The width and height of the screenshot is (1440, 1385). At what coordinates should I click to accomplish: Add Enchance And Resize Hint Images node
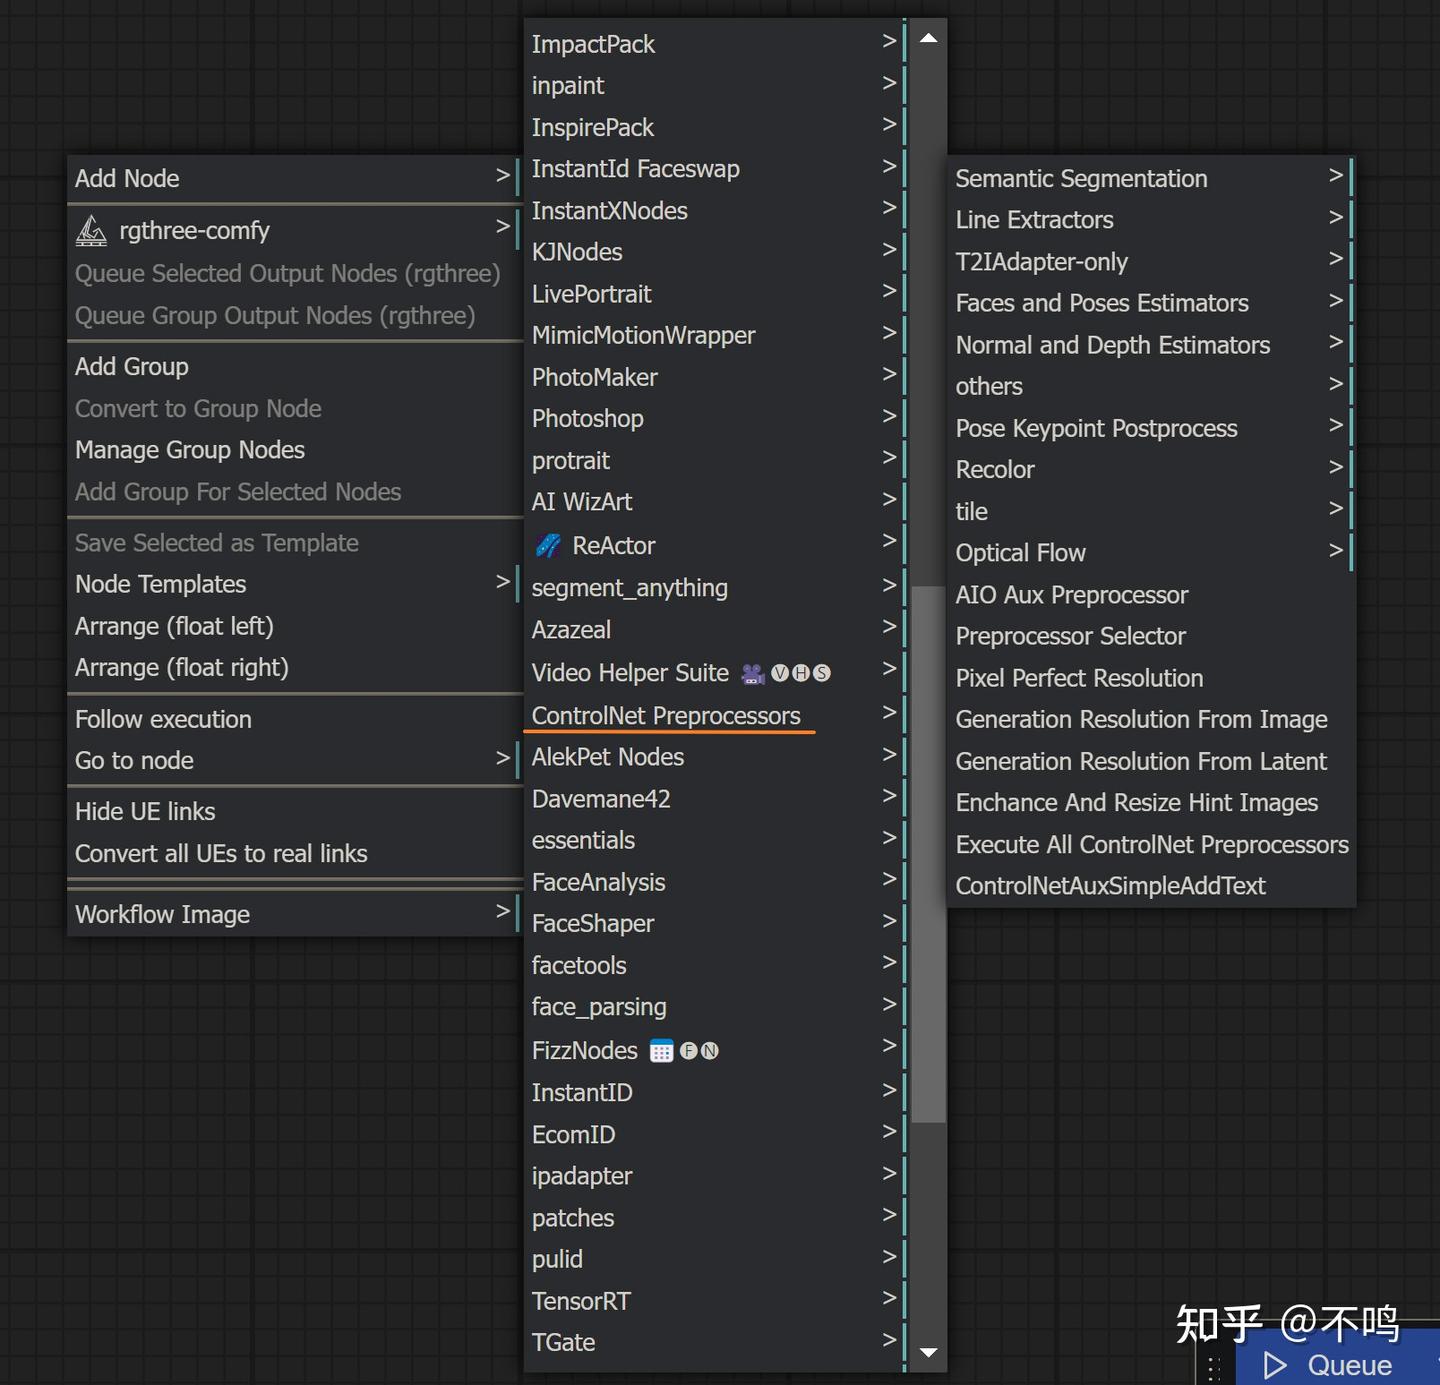coord(1151,803)
